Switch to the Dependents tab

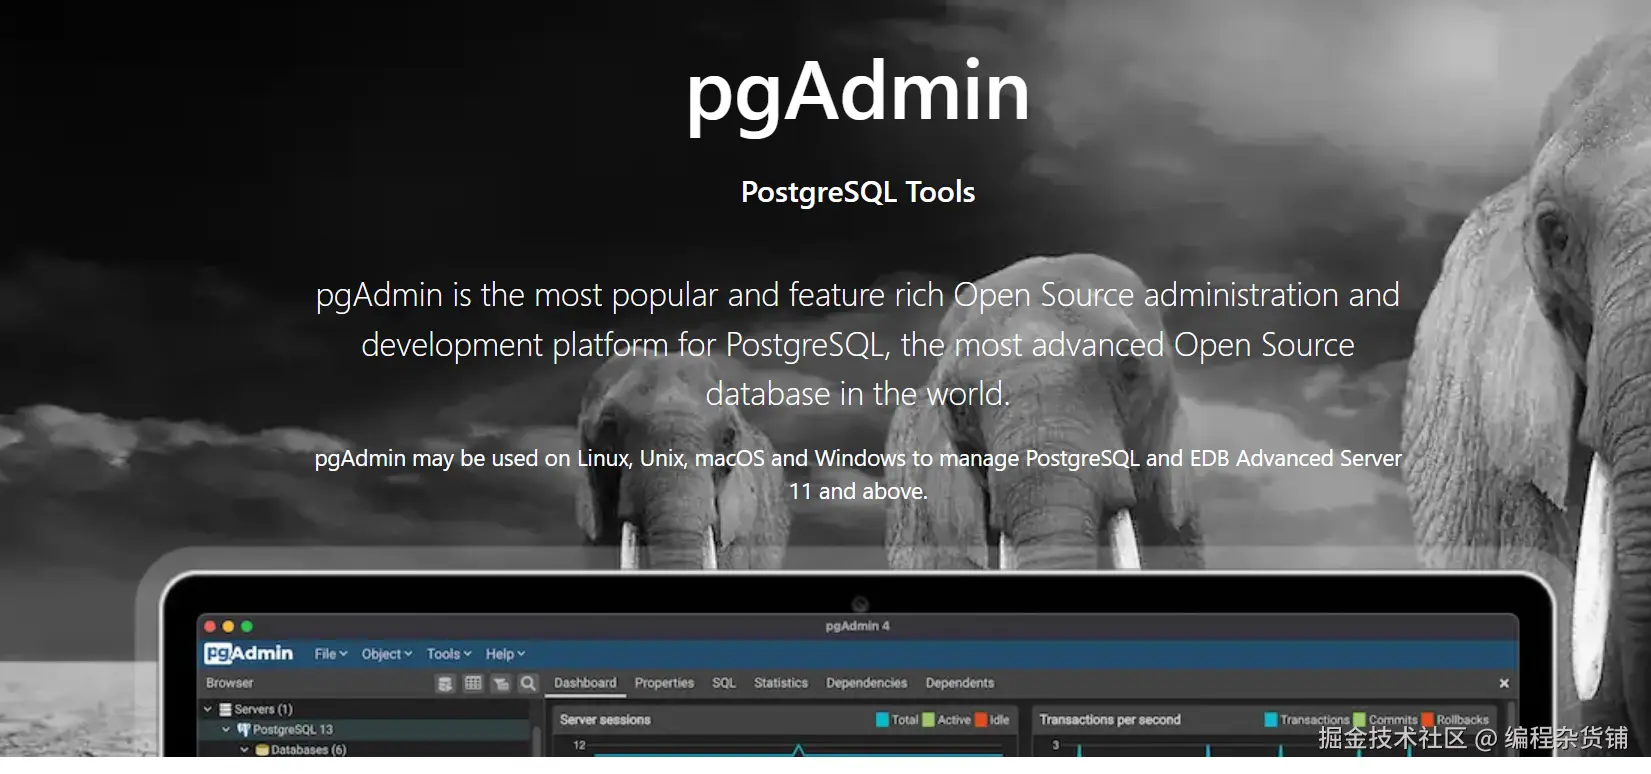pyautogui.click(x=960, y=683)
